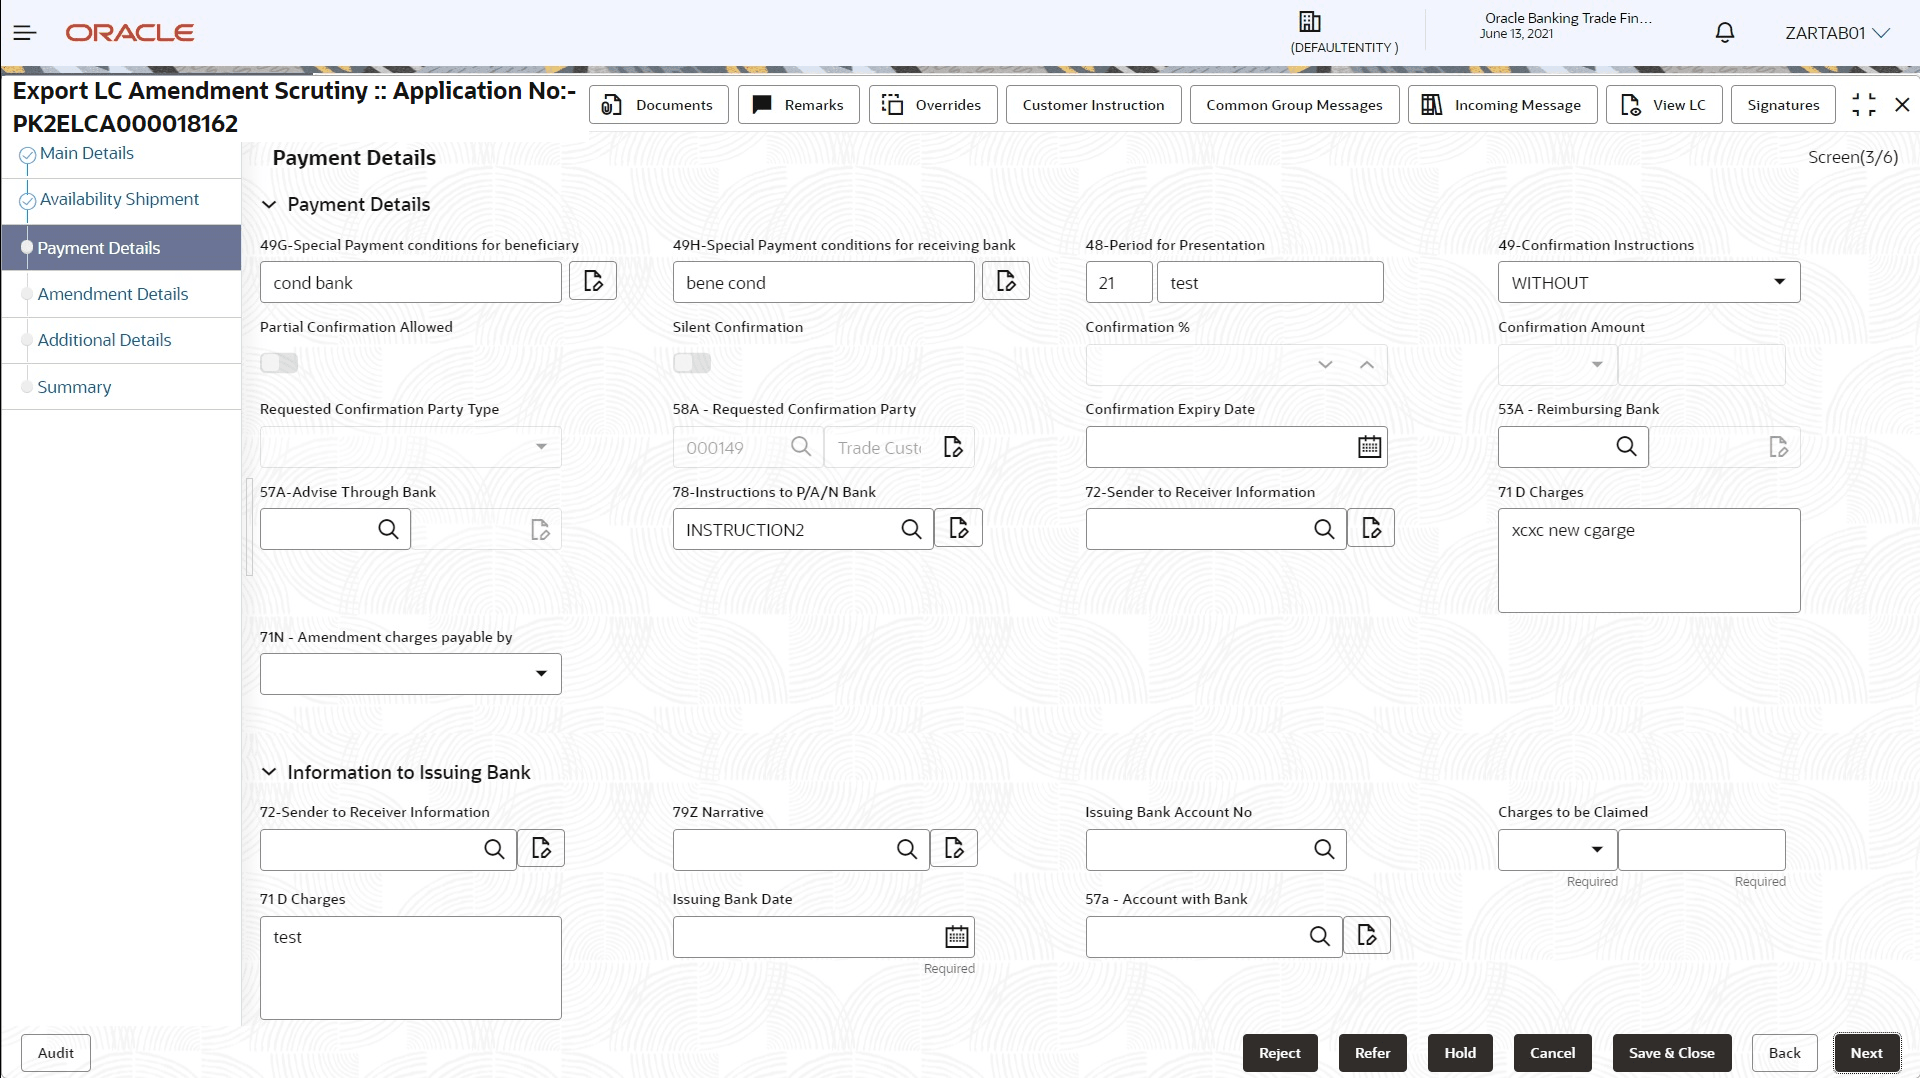Enable Partial Confirmation Allowed
The image size is (1920, 1078).
pyautogui.click(x=278, y=363)
